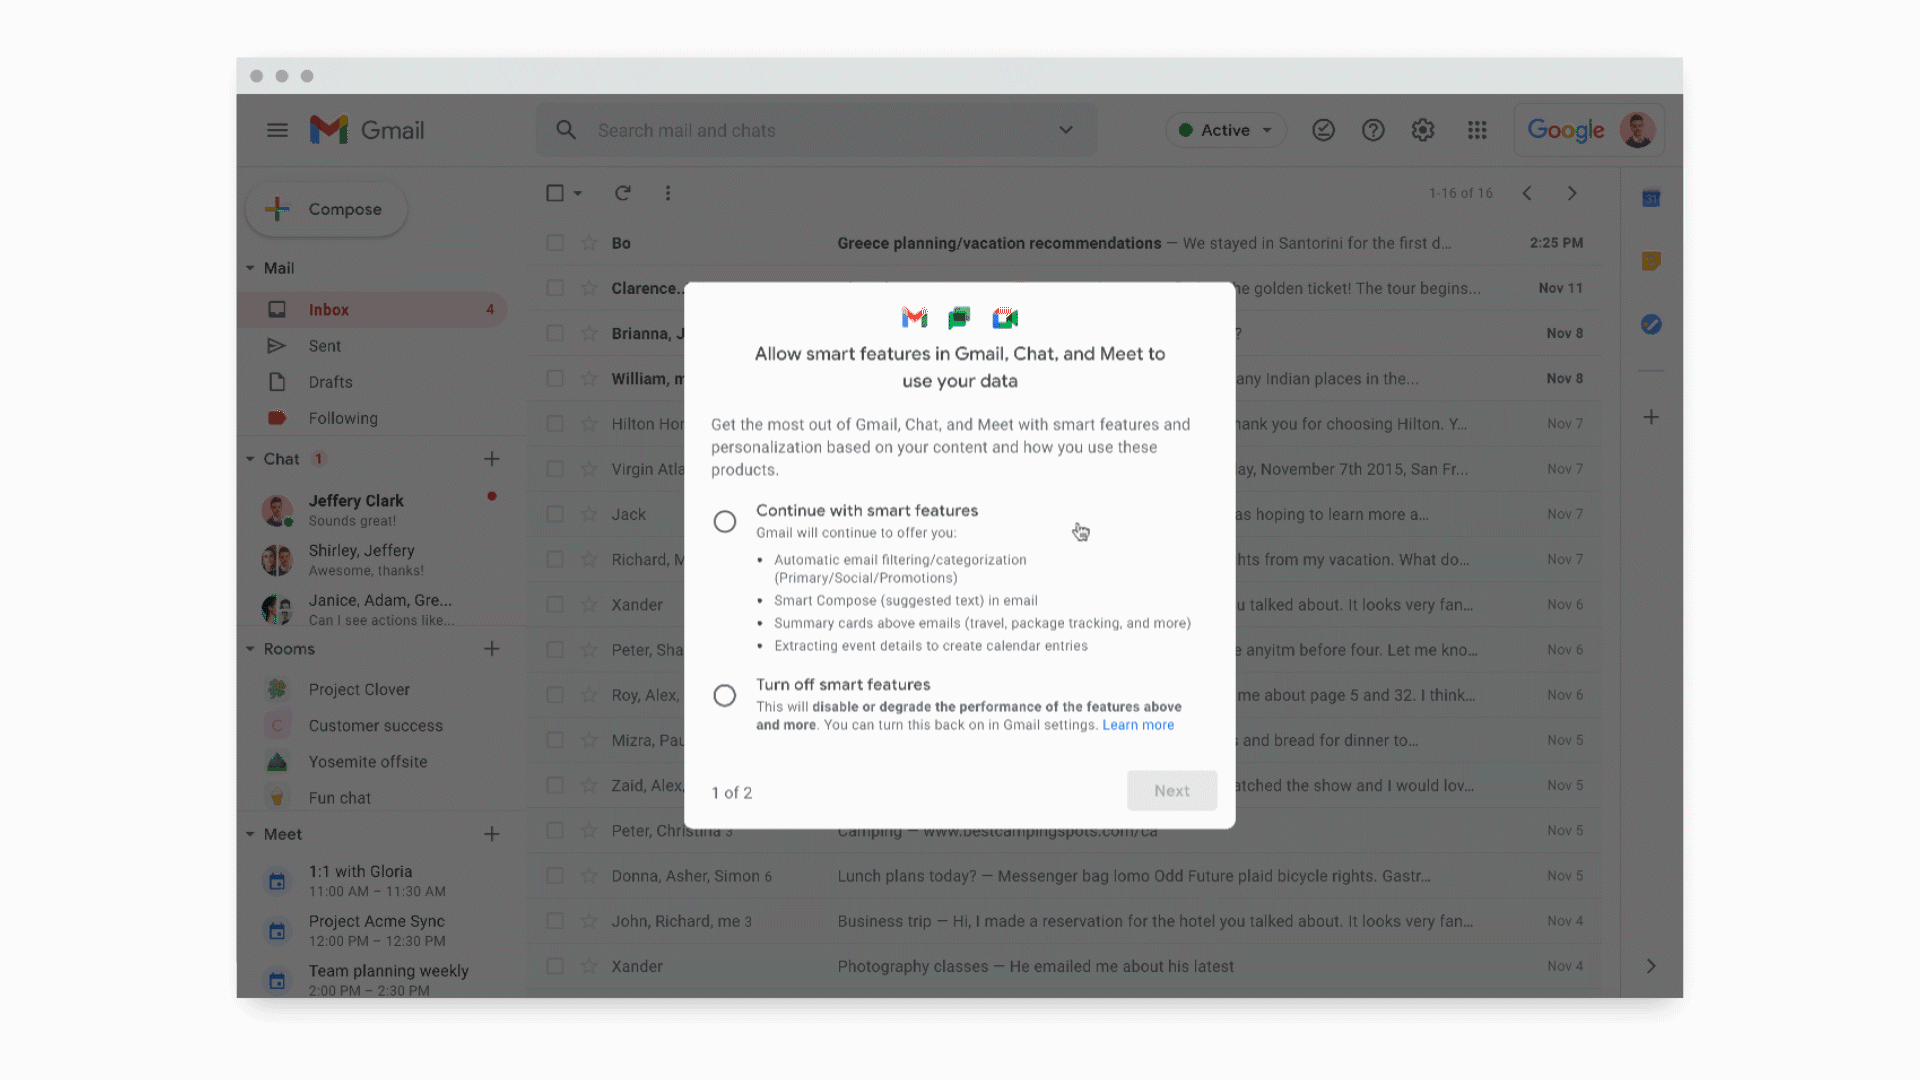
Task: Click the Next button in dialog
Action: (1171, 790)
